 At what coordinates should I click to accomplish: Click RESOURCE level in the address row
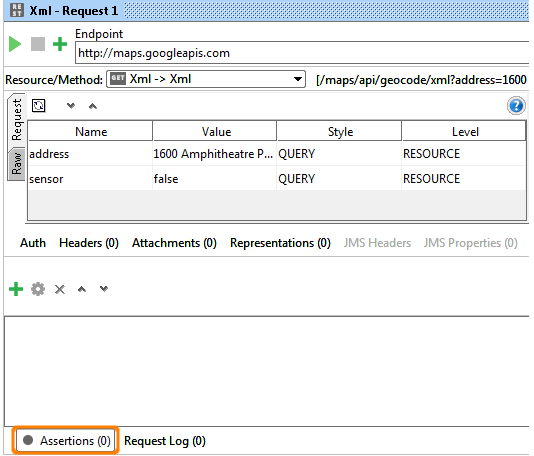tap(464, 154)
